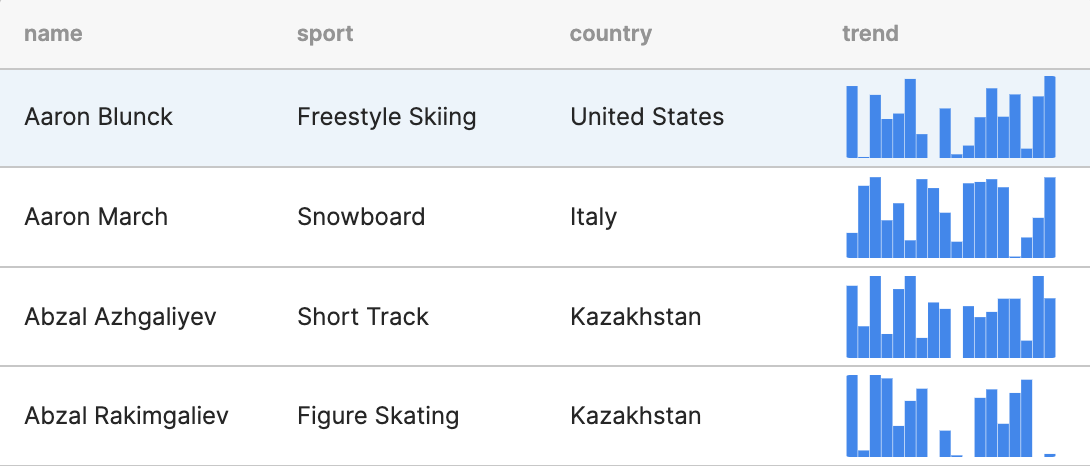1090x466 pixels.
Task: Click the United States country cell
Action: (x=646, y=117)
